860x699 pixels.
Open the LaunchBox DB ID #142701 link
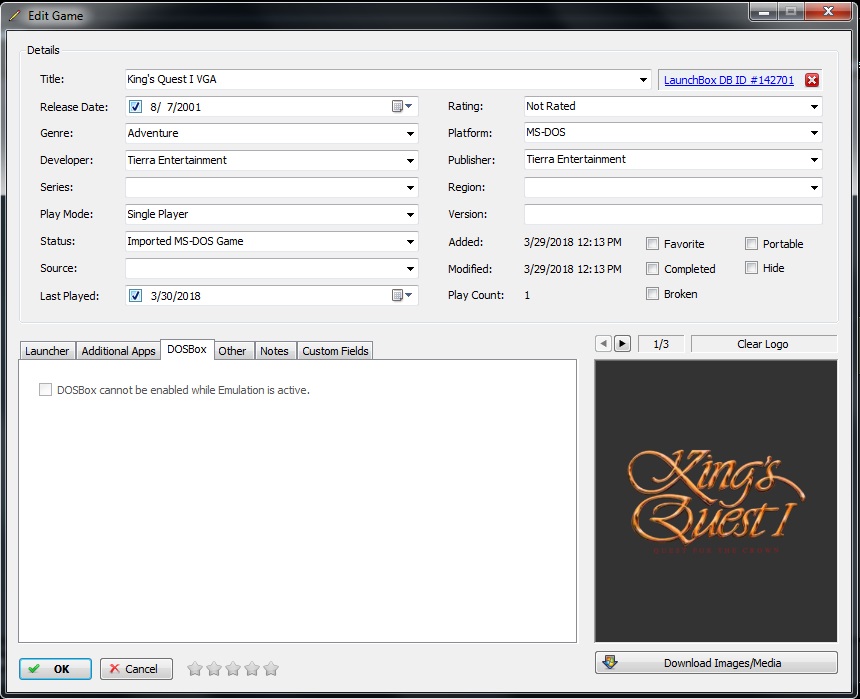pyautogui.click(x=728, y=80)
